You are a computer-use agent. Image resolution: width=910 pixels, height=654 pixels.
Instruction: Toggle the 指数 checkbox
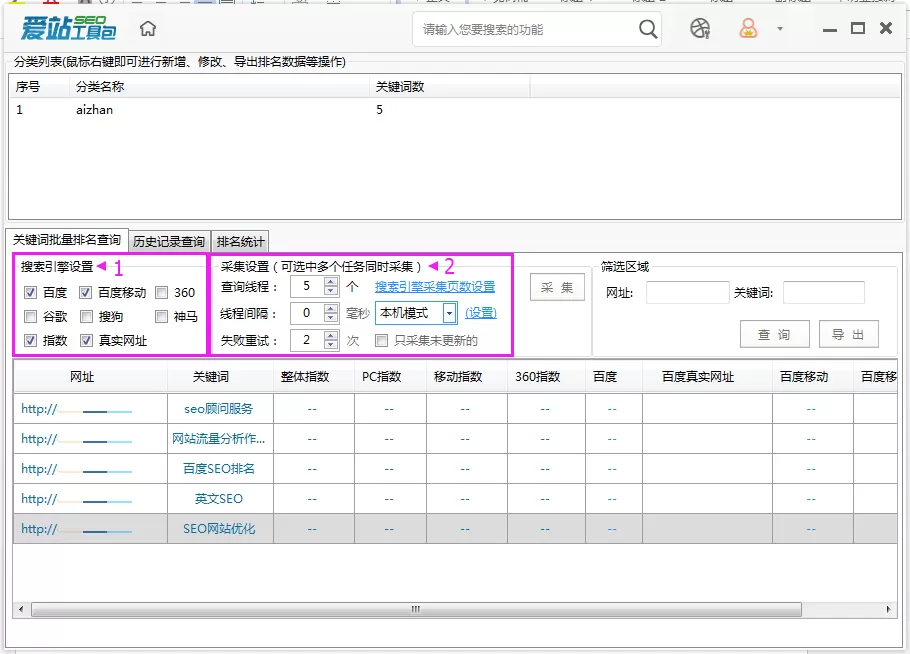coord(31,341)
